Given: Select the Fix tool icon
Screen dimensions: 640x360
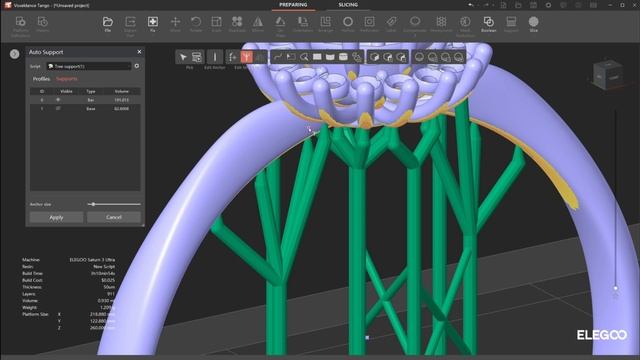Looking at the screenshot, I should pyautogui.click(x=153, y=24).
